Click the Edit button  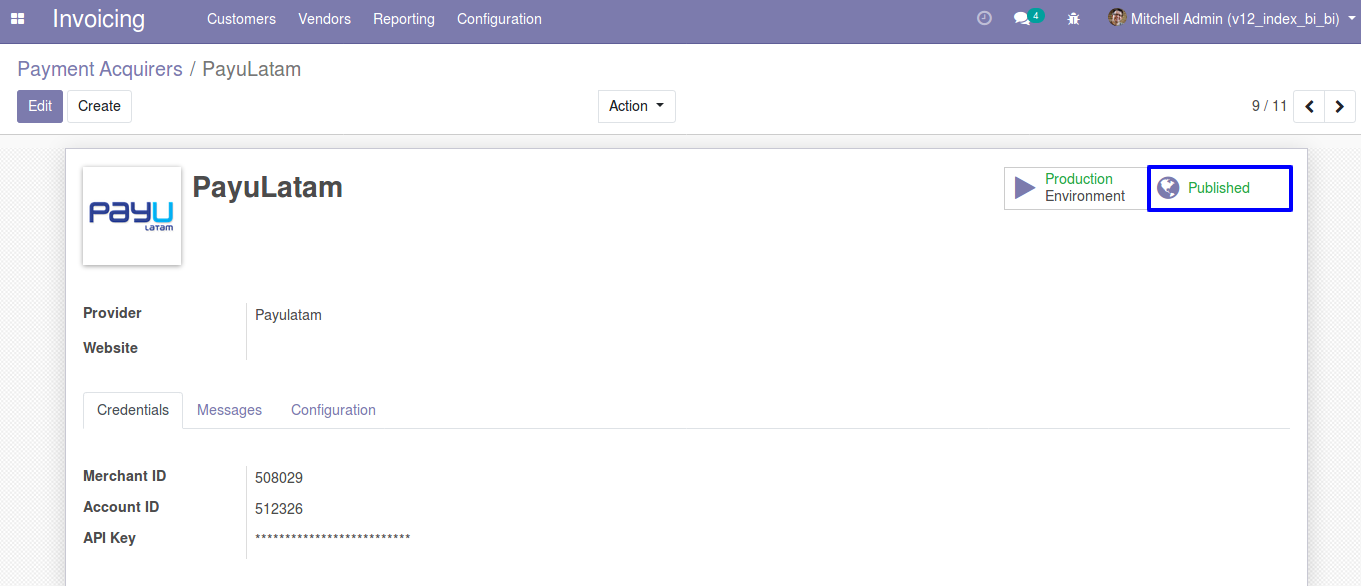(x=40, y=106)
